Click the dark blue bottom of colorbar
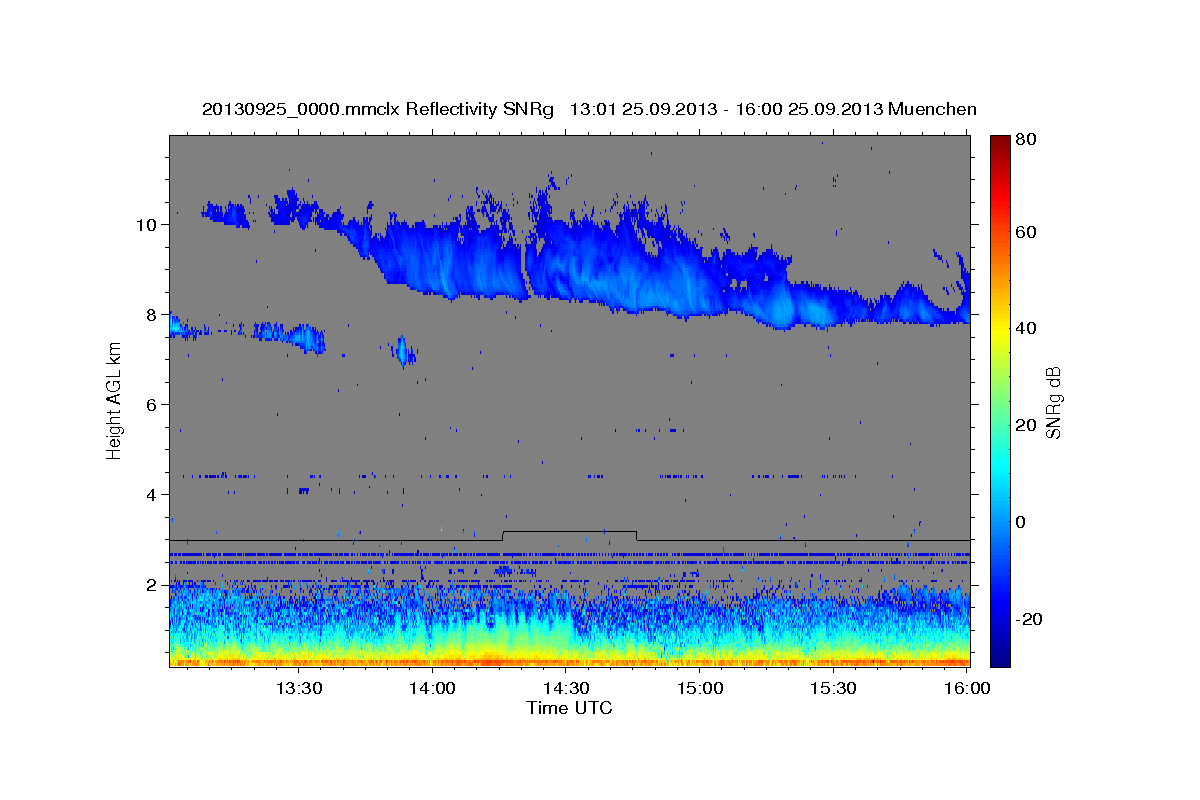This screenshot has height=800, width=1200. click(1000, 658)
